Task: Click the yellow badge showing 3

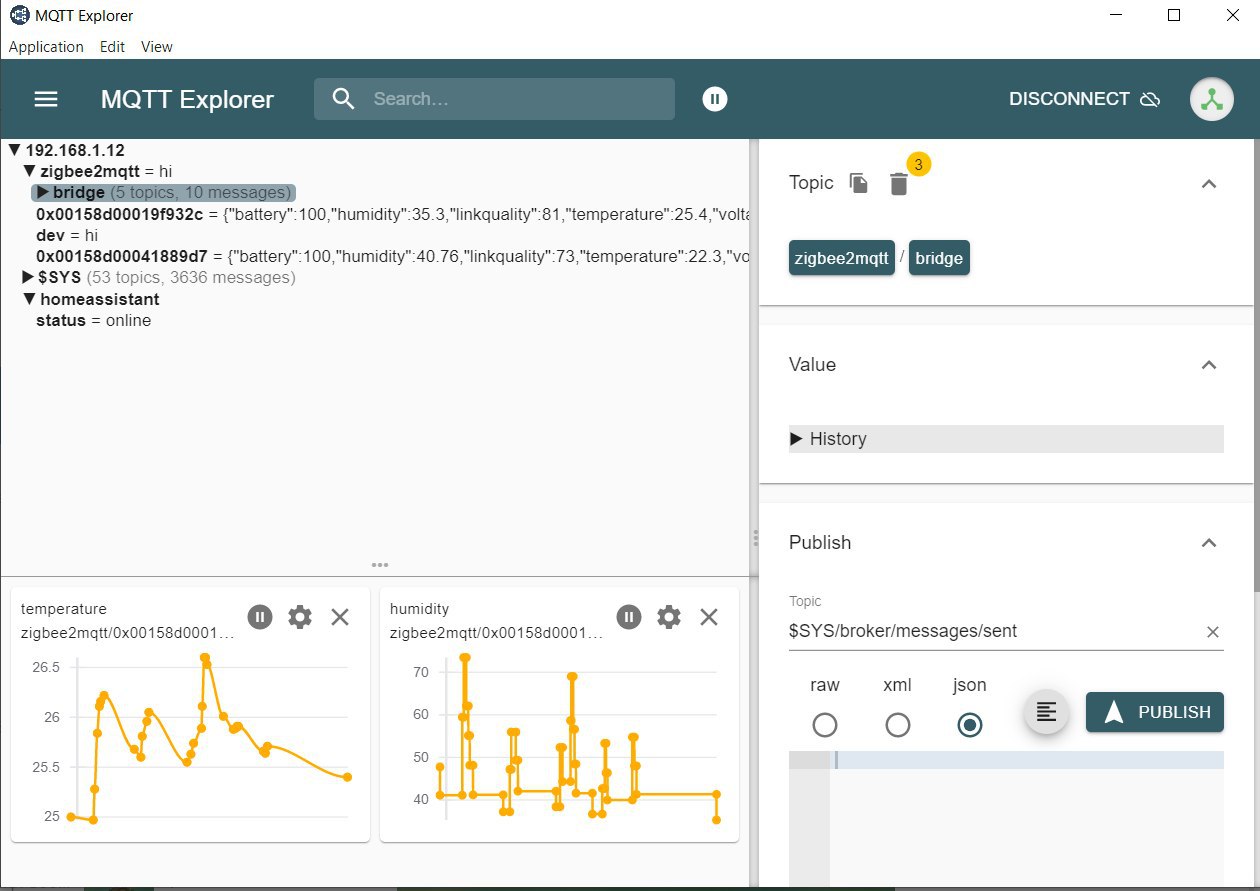Action: [919, 163]
